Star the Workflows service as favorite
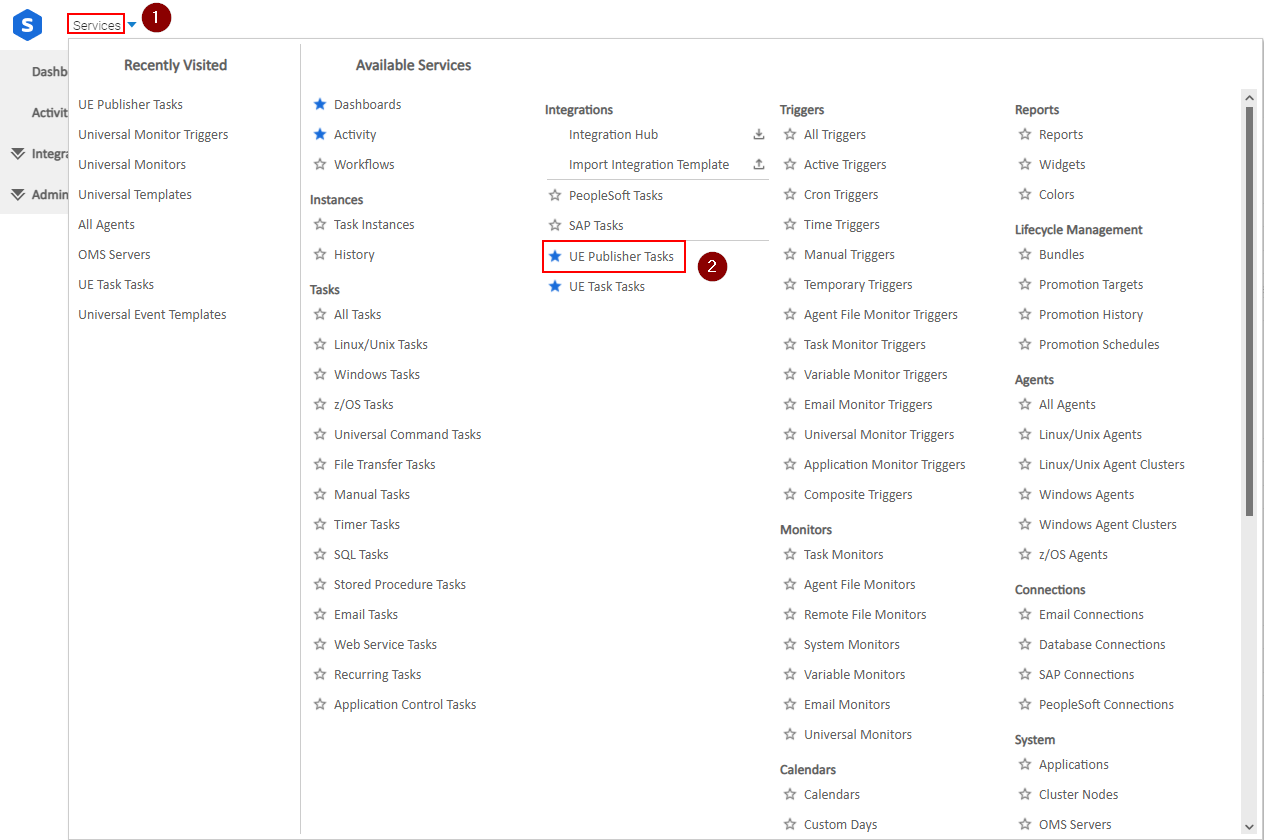Viewport: 1264px width, 840px height. pos(320,165)
